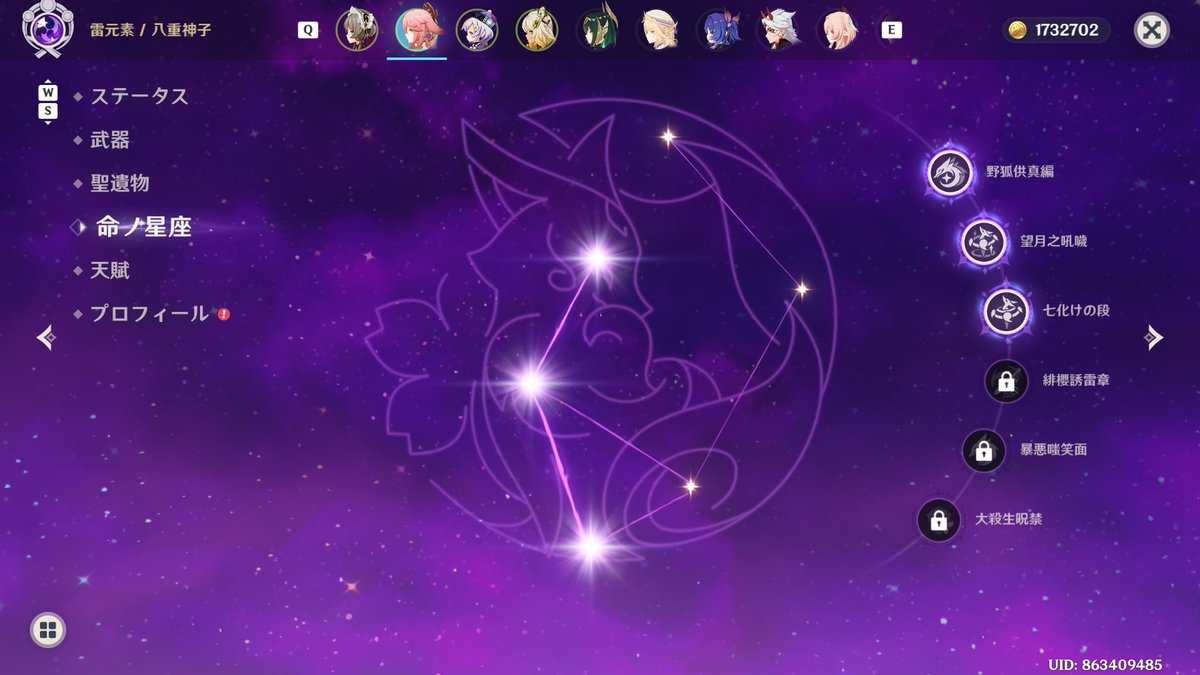Click the 緋櫻誘雷章 label text

[x=1076, y=381]
